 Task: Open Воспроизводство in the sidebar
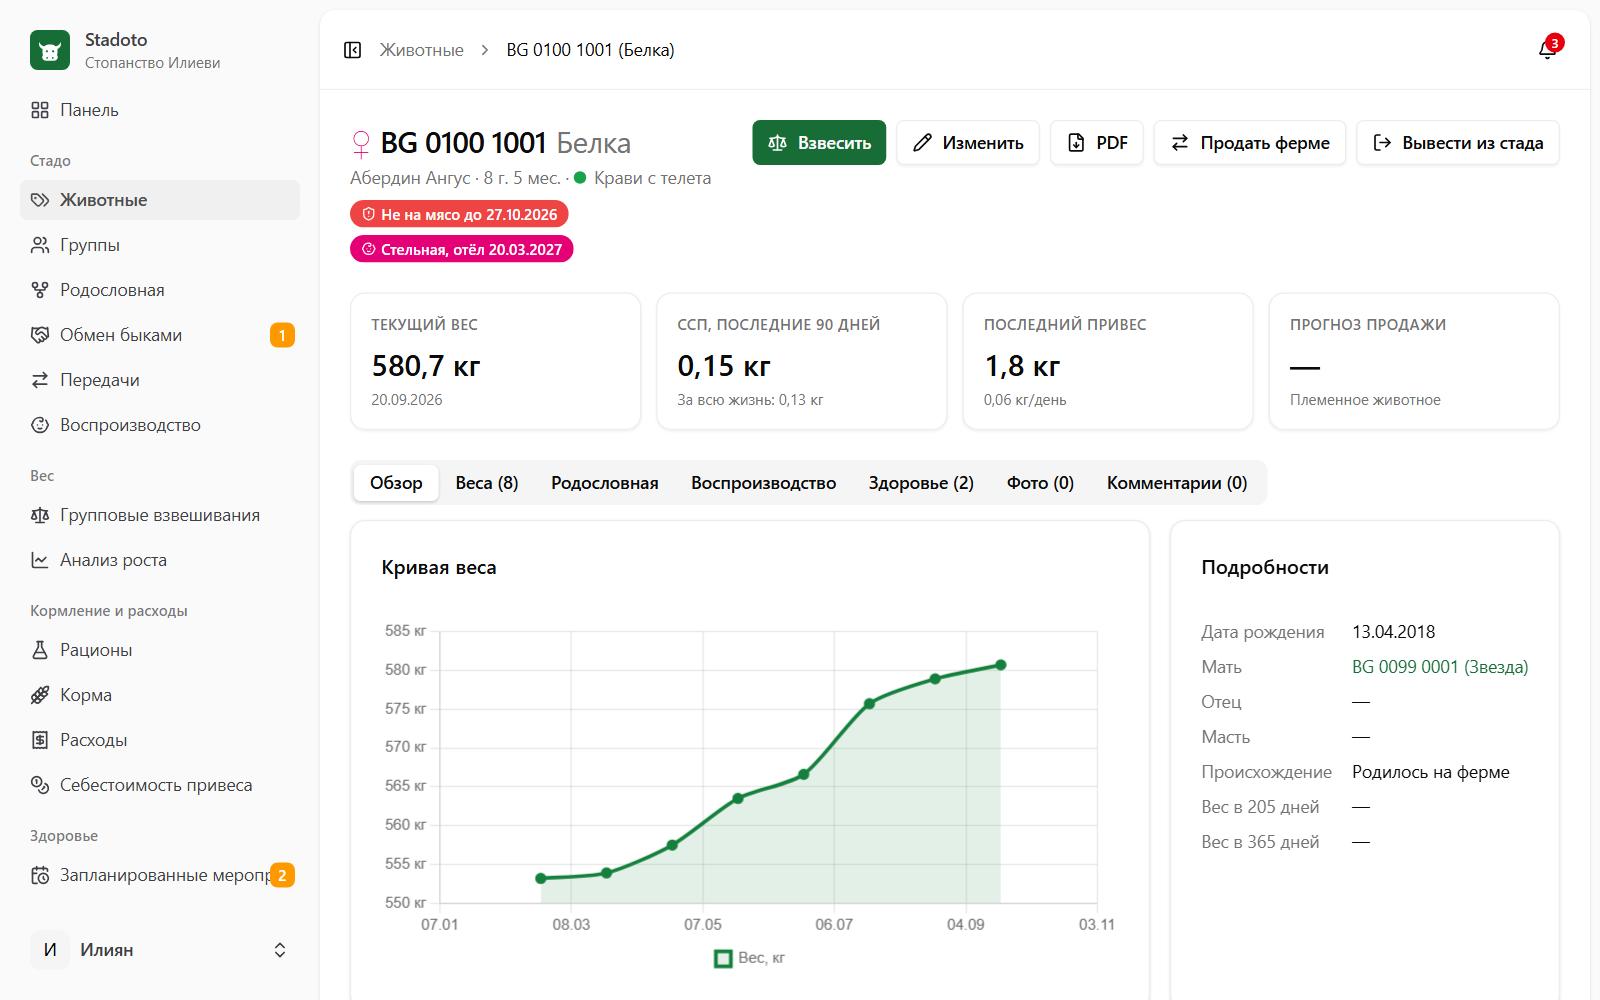click(x=160, y=425)
